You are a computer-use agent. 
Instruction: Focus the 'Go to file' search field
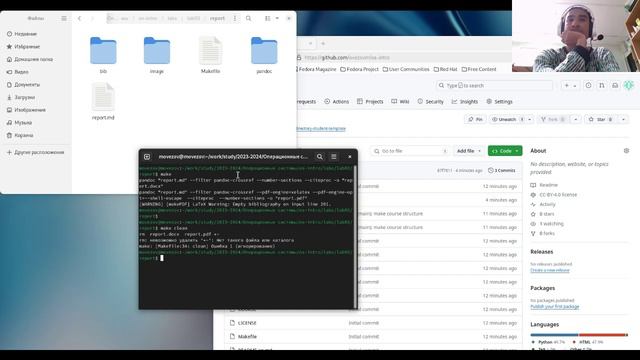[x=409, y=151]
